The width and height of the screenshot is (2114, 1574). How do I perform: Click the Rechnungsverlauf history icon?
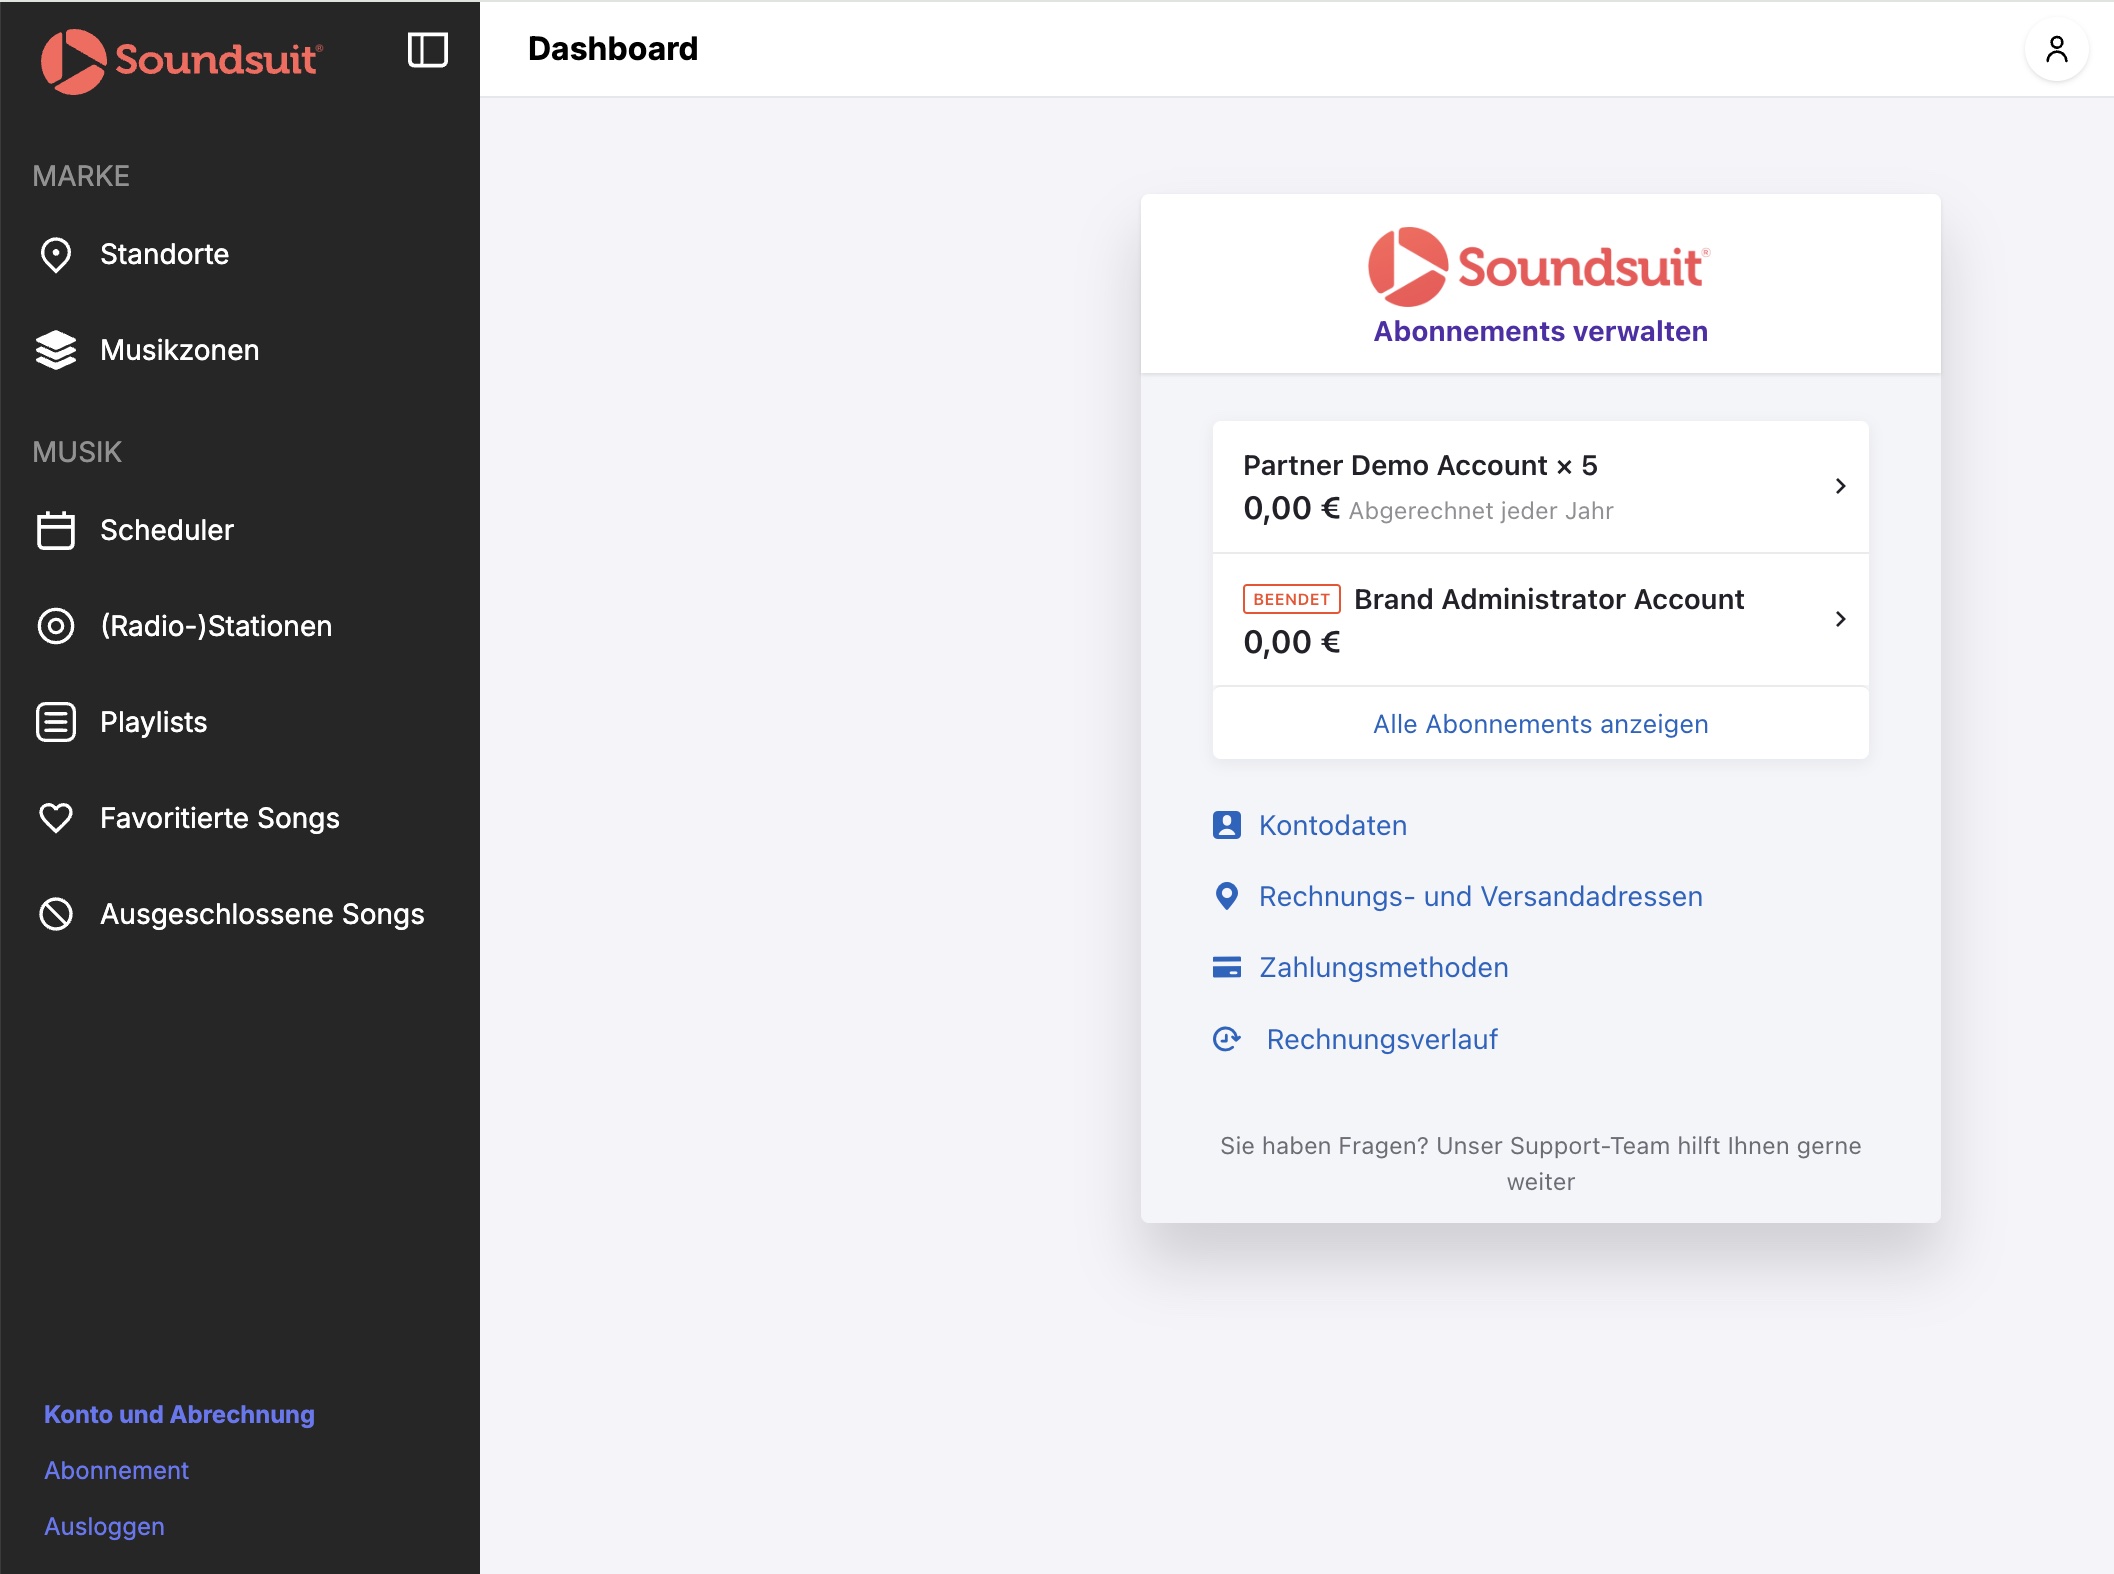(x=1227, y=1039)
